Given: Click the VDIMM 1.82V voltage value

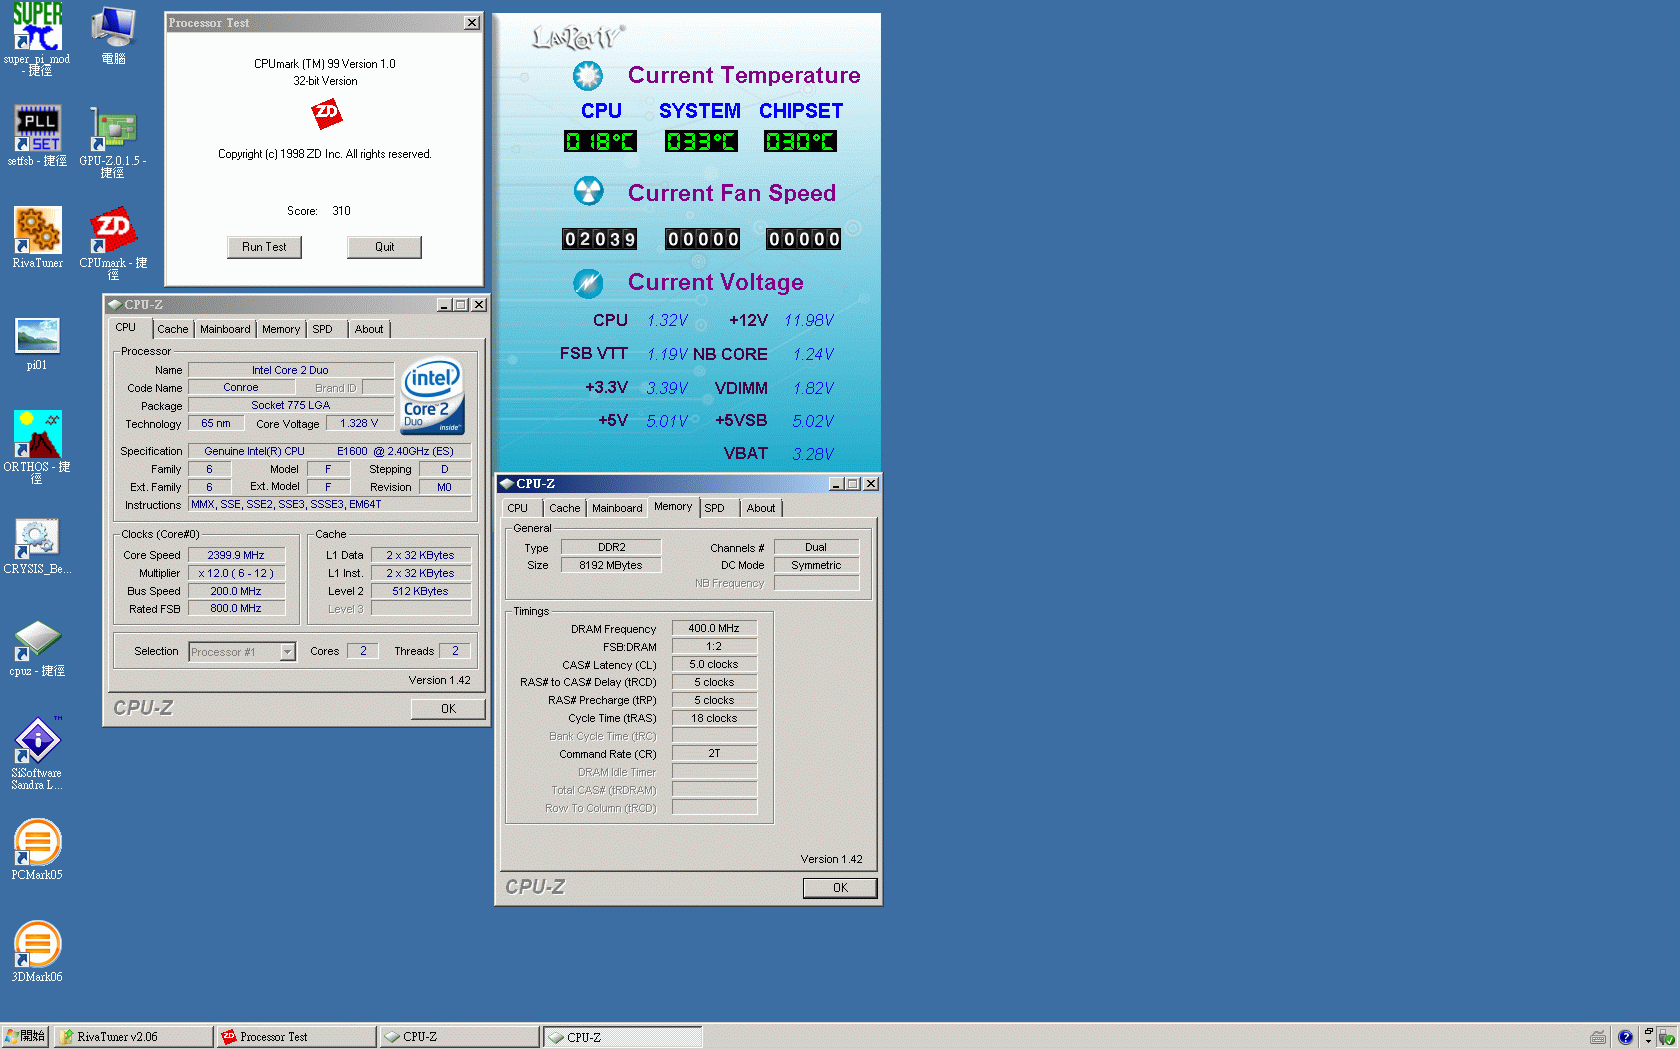Looking at the screenshot, I should [813, 388].
